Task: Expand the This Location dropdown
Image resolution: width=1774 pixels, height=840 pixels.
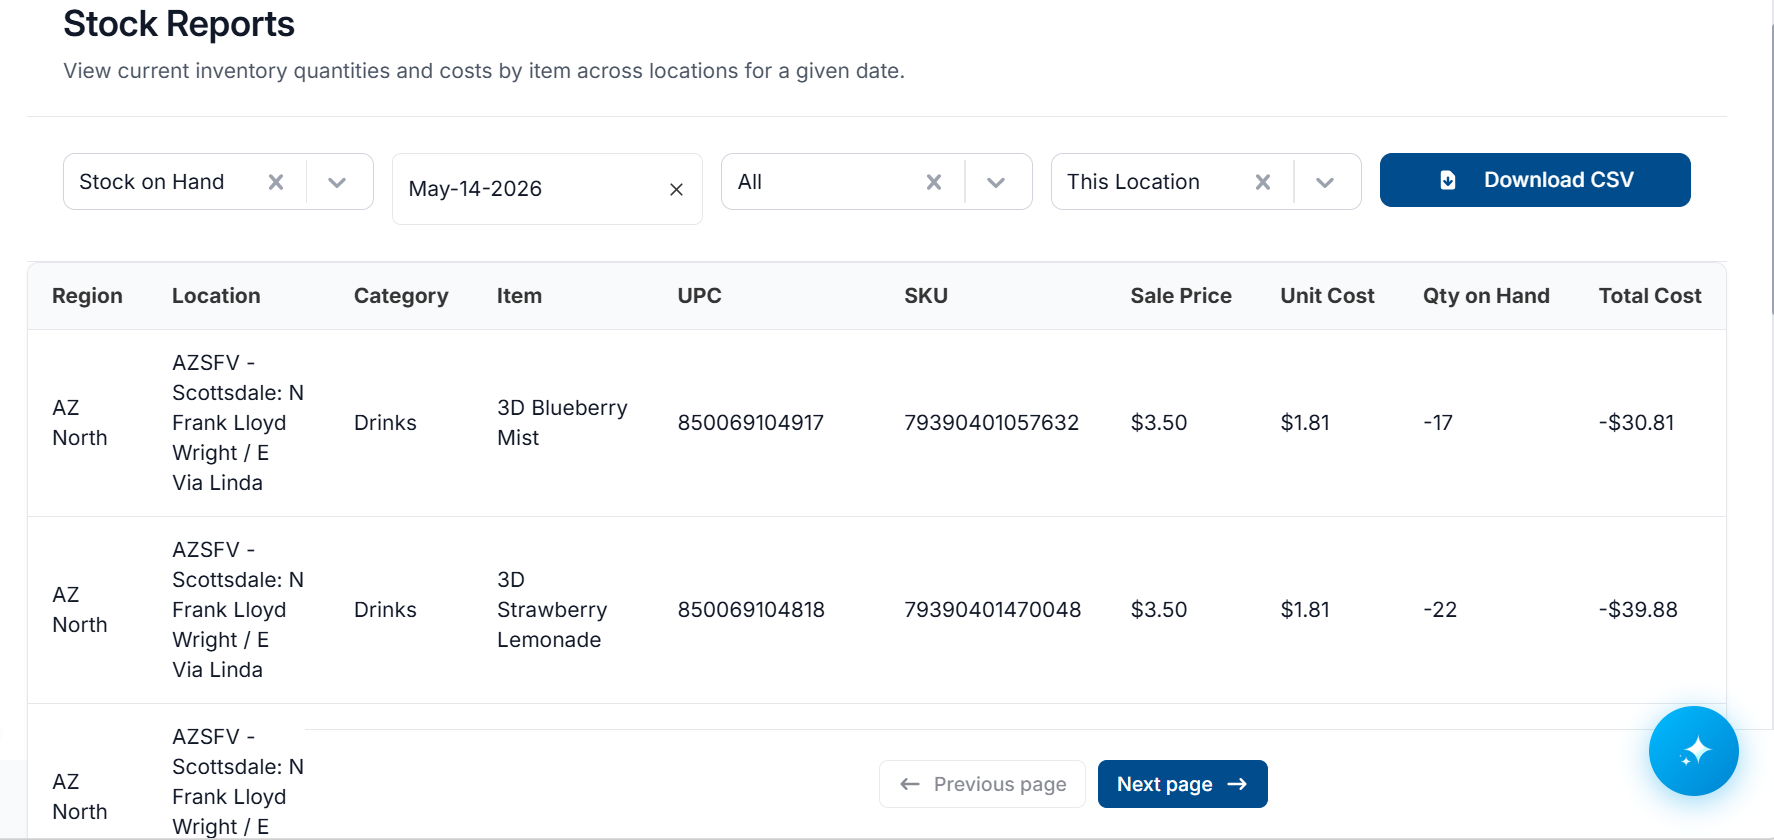Action: click(1325, 182)
